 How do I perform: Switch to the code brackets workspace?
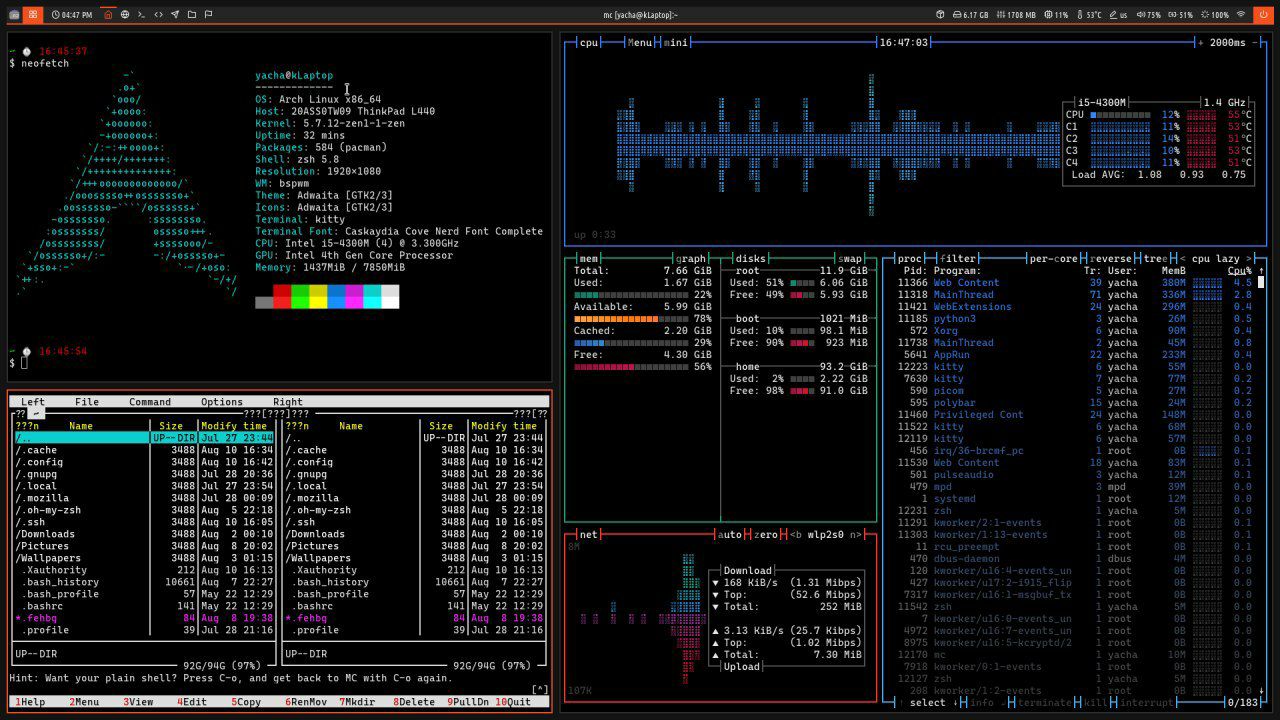pyautogui.click(x=159, y=15)
